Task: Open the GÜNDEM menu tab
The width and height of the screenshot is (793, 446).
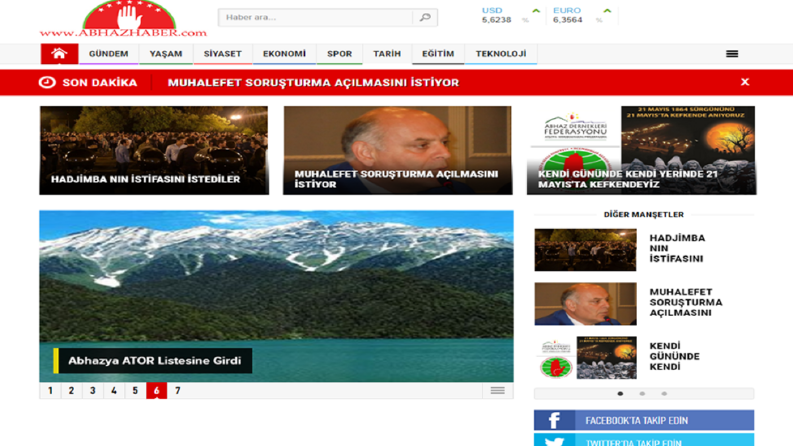Action: [109, 54]
